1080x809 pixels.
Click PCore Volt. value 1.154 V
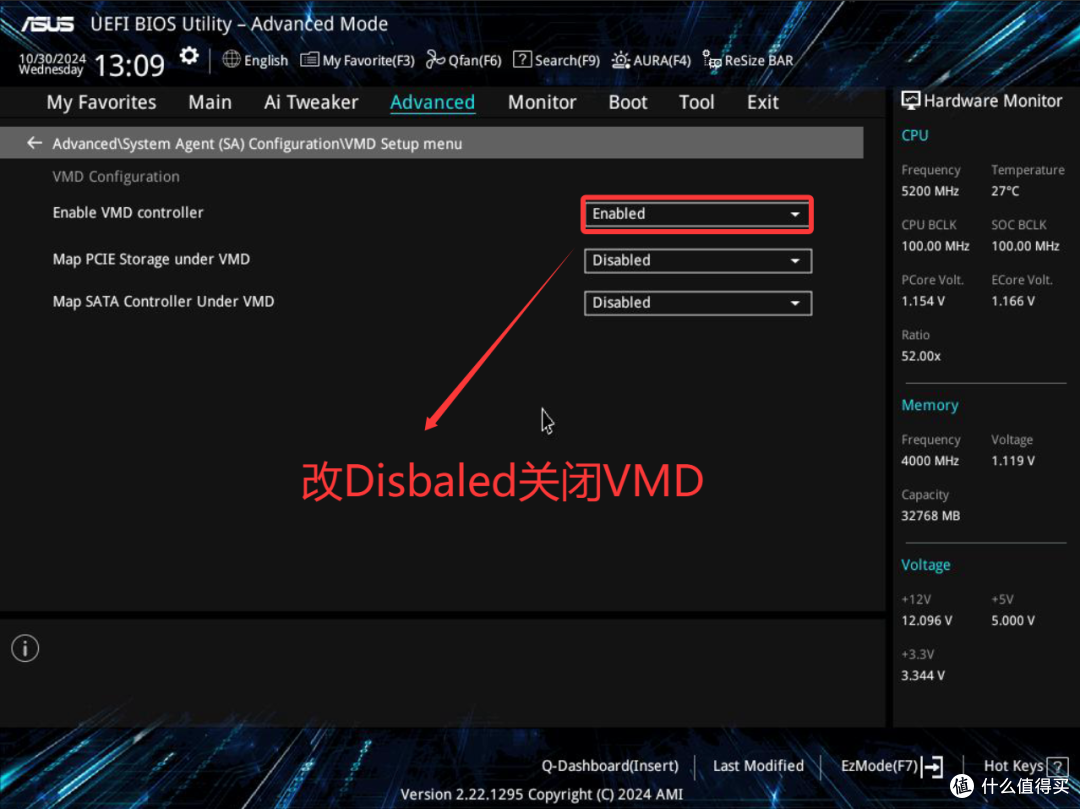(x=923, y=302)
